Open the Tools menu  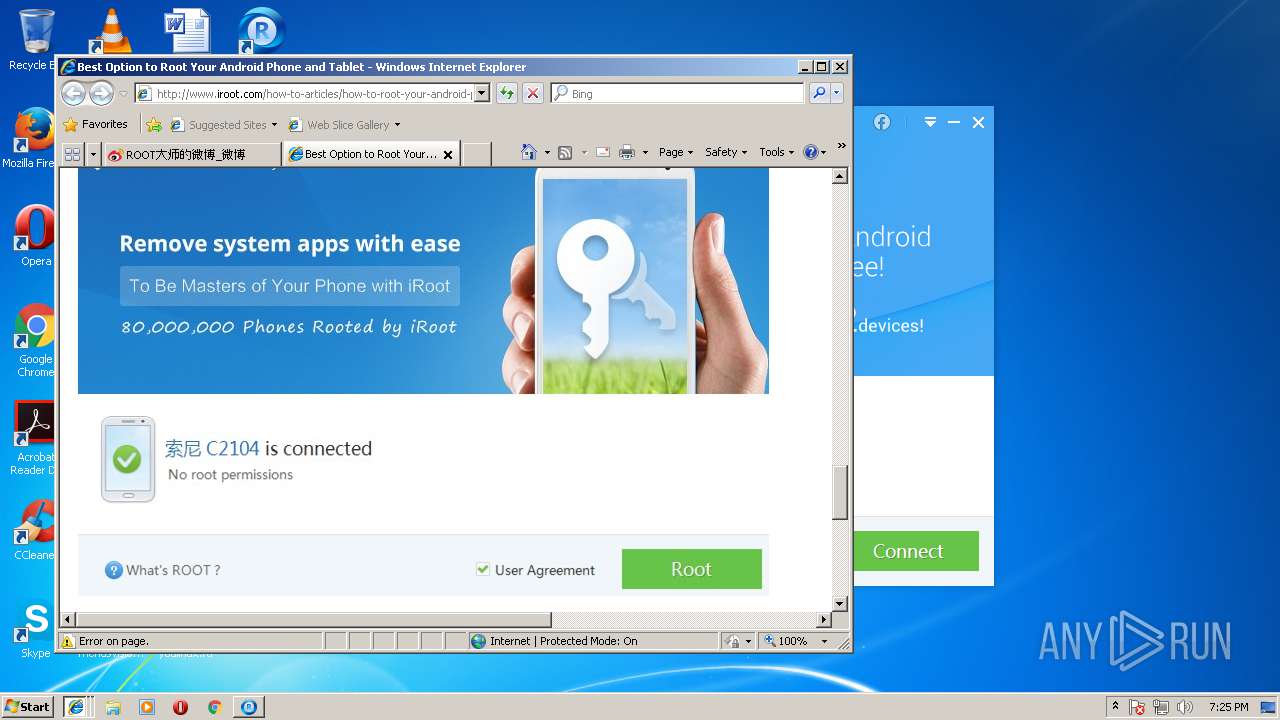tap(777, 152)
